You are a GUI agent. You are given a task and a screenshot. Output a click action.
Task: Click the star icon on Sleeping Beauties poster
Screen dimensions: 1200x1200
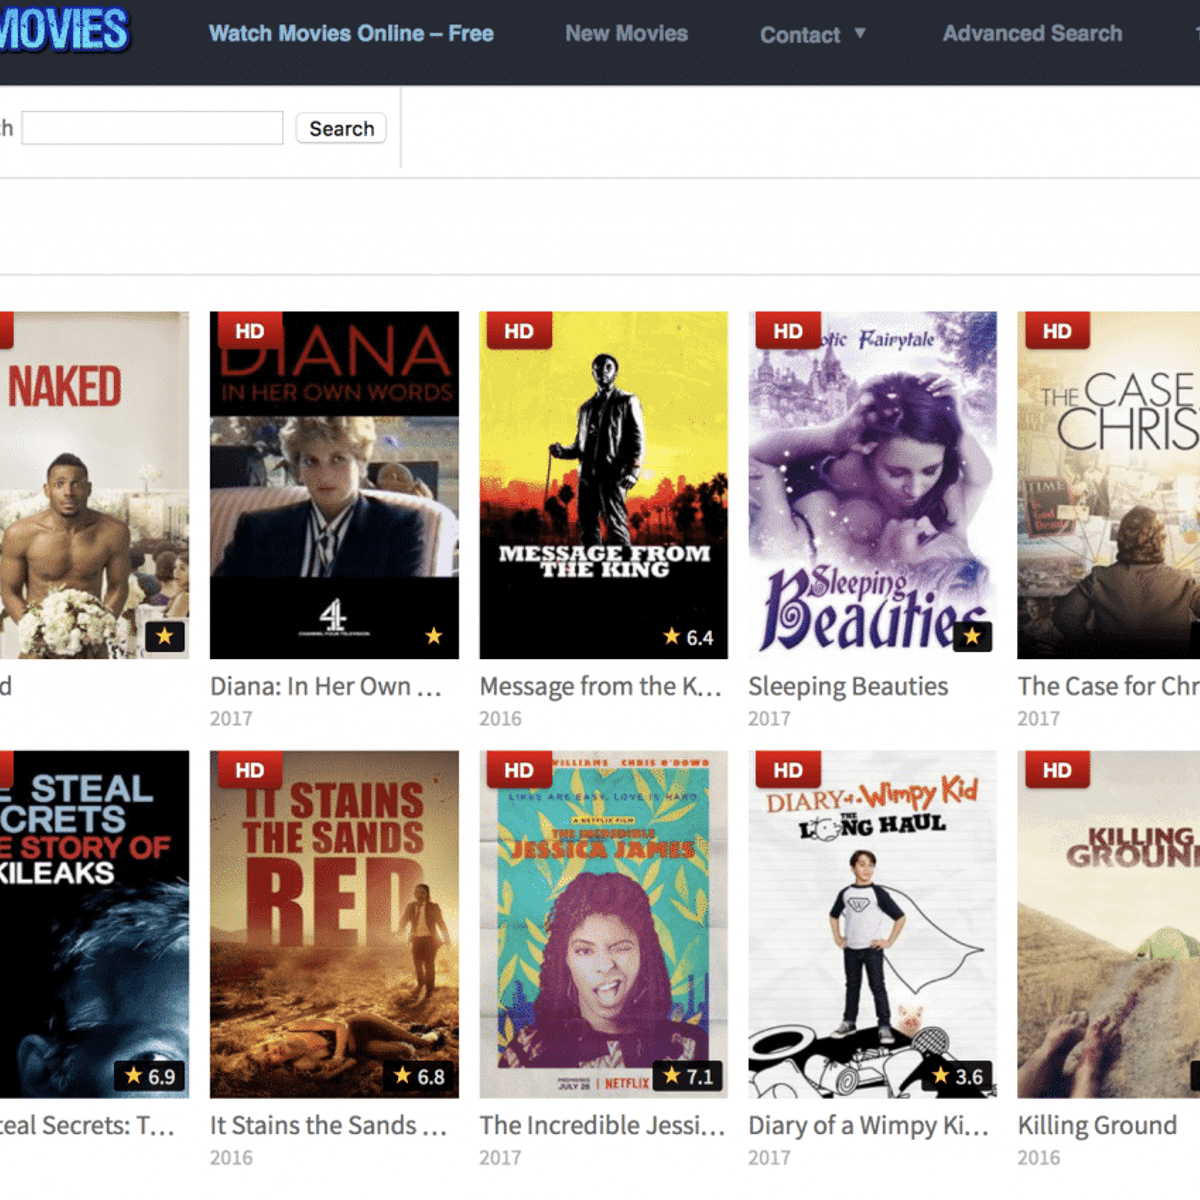click(971, 636)
